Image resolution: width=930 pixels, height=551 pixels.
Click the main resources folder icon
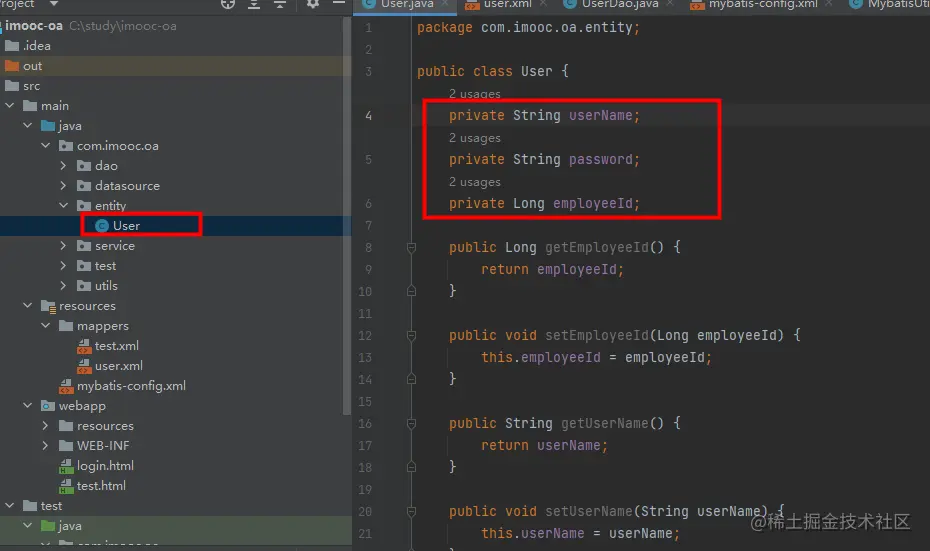48,306
